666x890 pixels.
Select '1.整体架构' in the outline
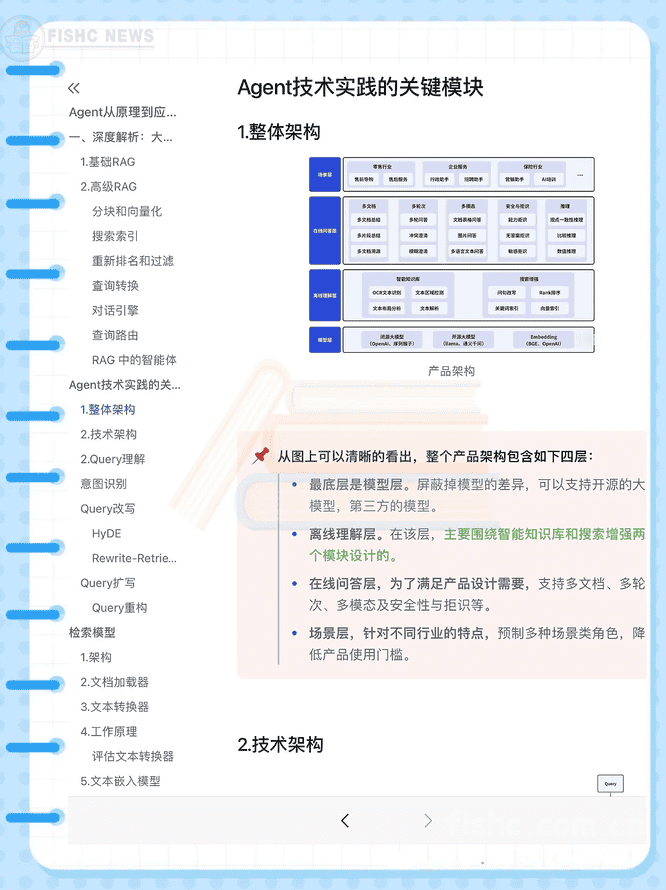coord(108,409)
